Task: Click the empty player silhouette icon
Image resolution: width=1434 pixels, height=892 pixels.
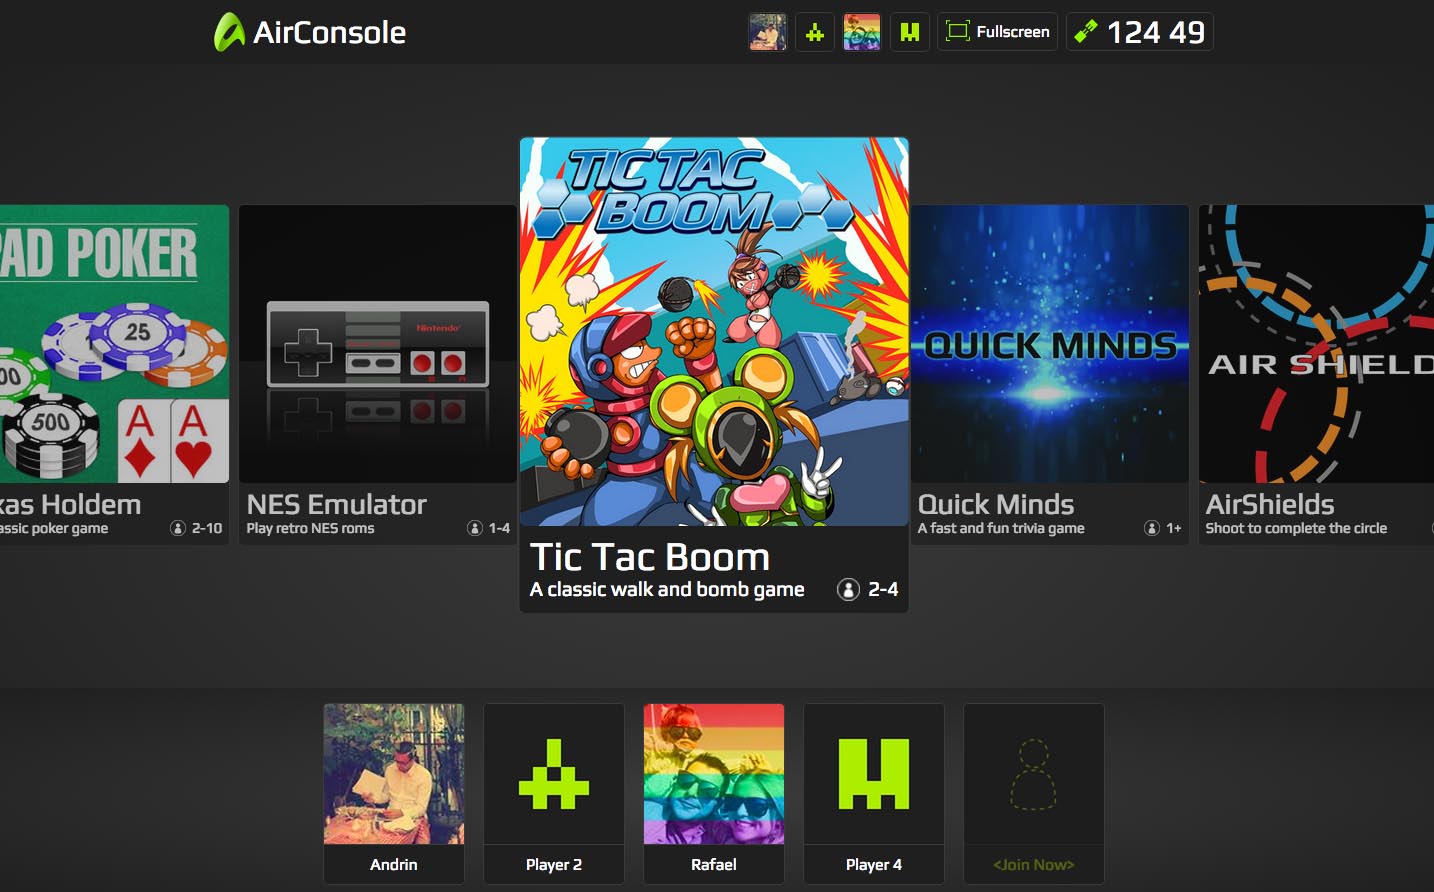Action: [x=1034, y=774]
